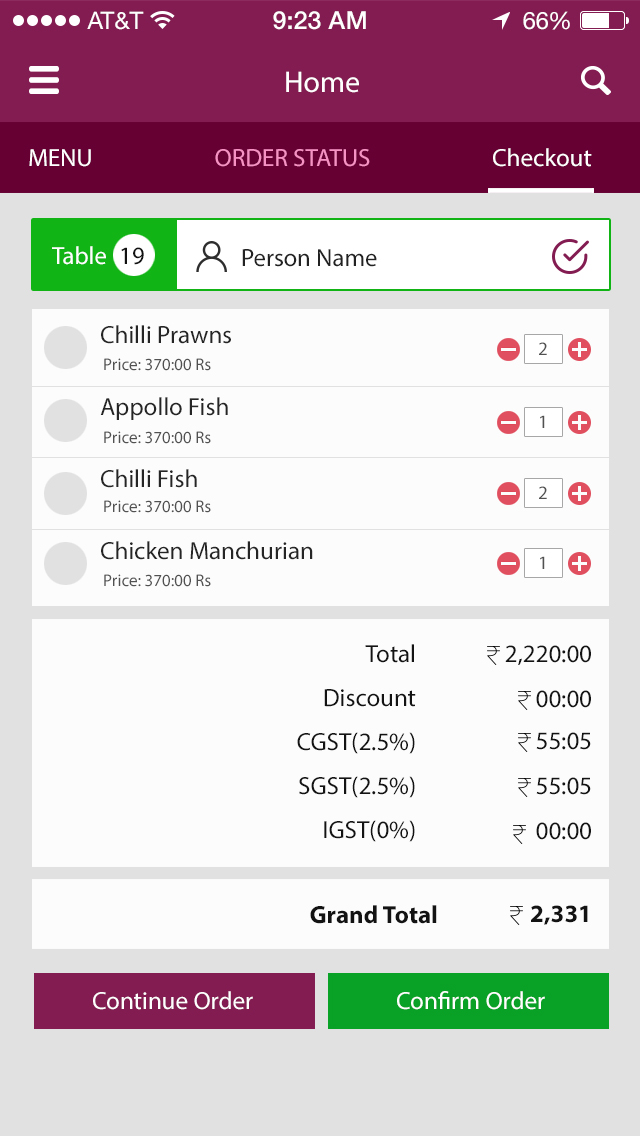Confirm person name with checkmark icon
The image size is (640, 1136).
(x=570, y=257)
